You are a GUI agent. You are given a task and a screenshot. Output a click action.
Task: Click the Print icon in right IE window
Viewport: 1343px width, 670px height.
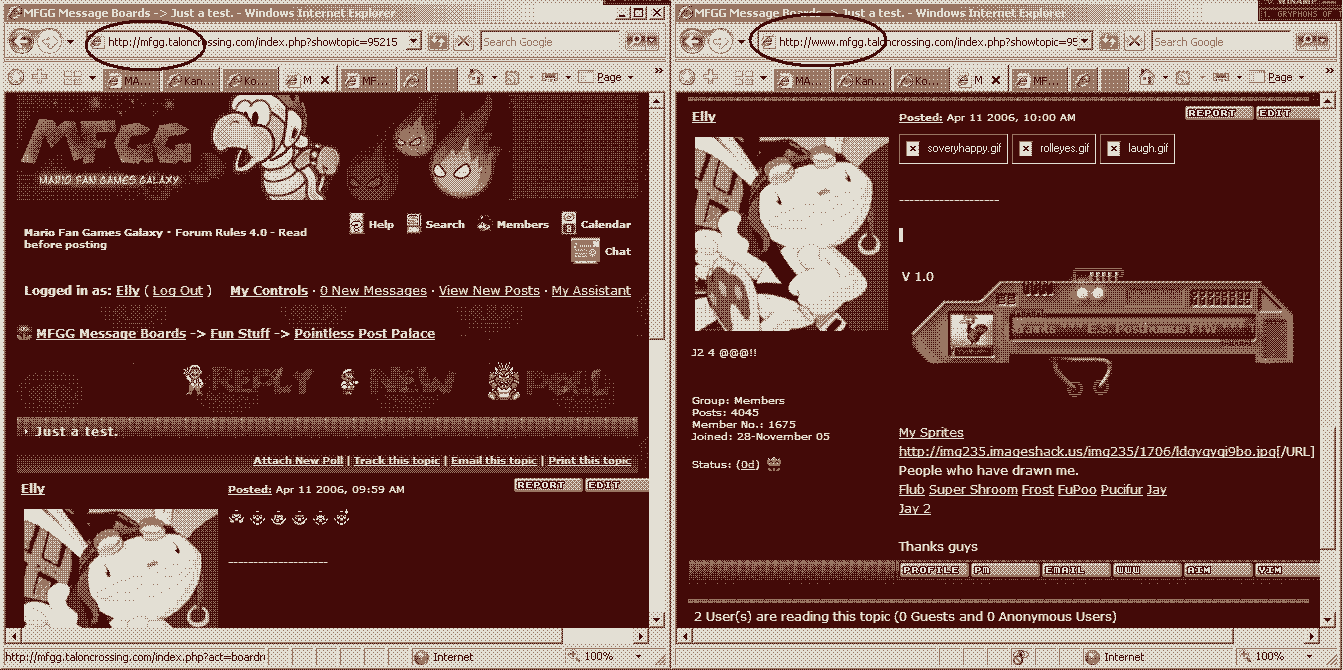coord(1223,77)
